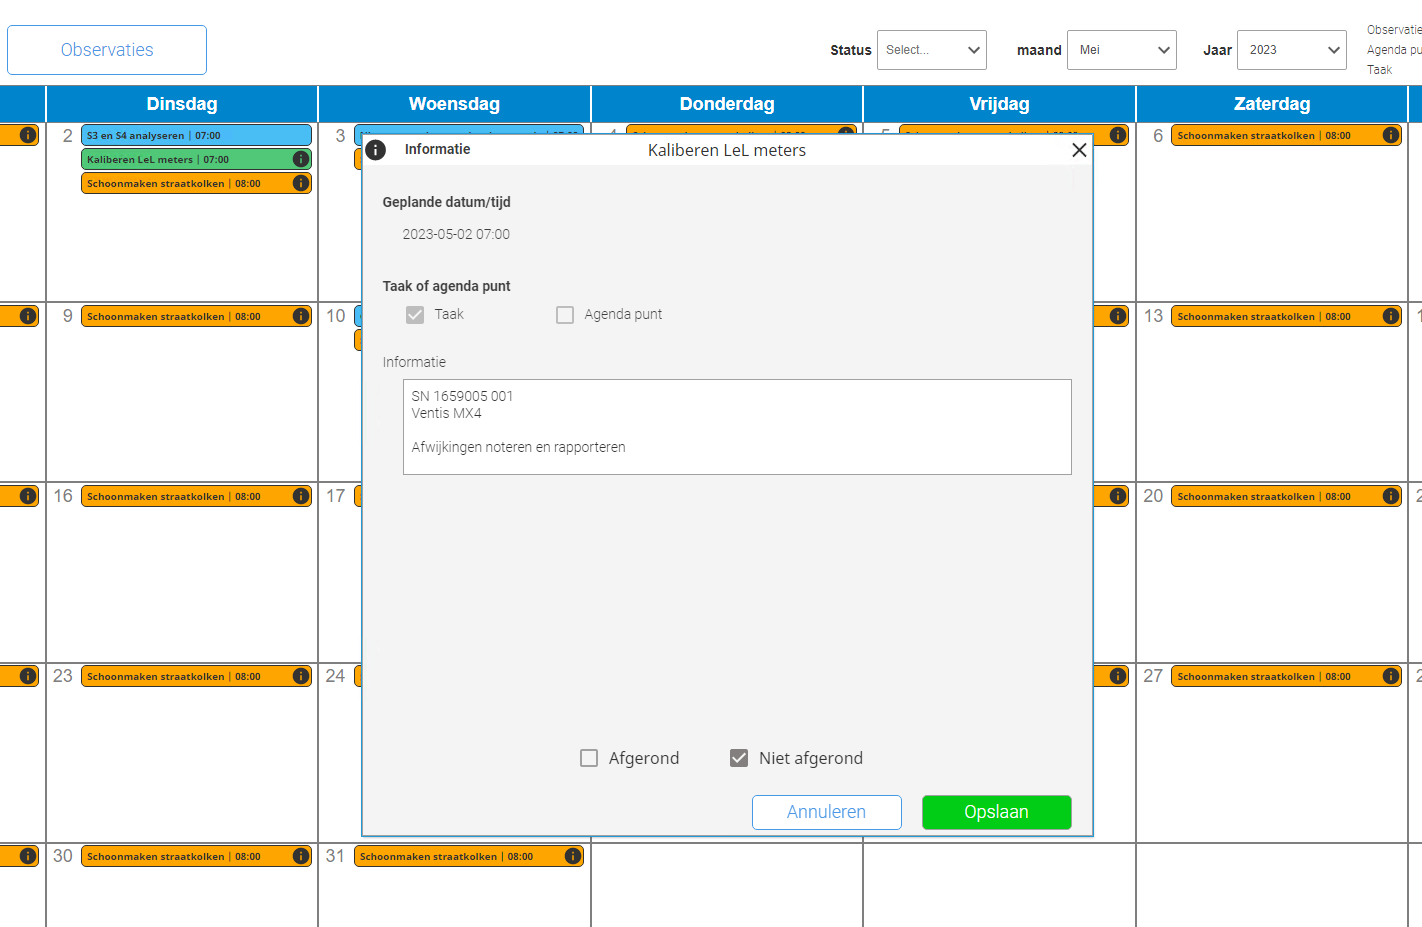Open info icon of Saturday 6 task

pyautogui.click(x=1390, y=135)
